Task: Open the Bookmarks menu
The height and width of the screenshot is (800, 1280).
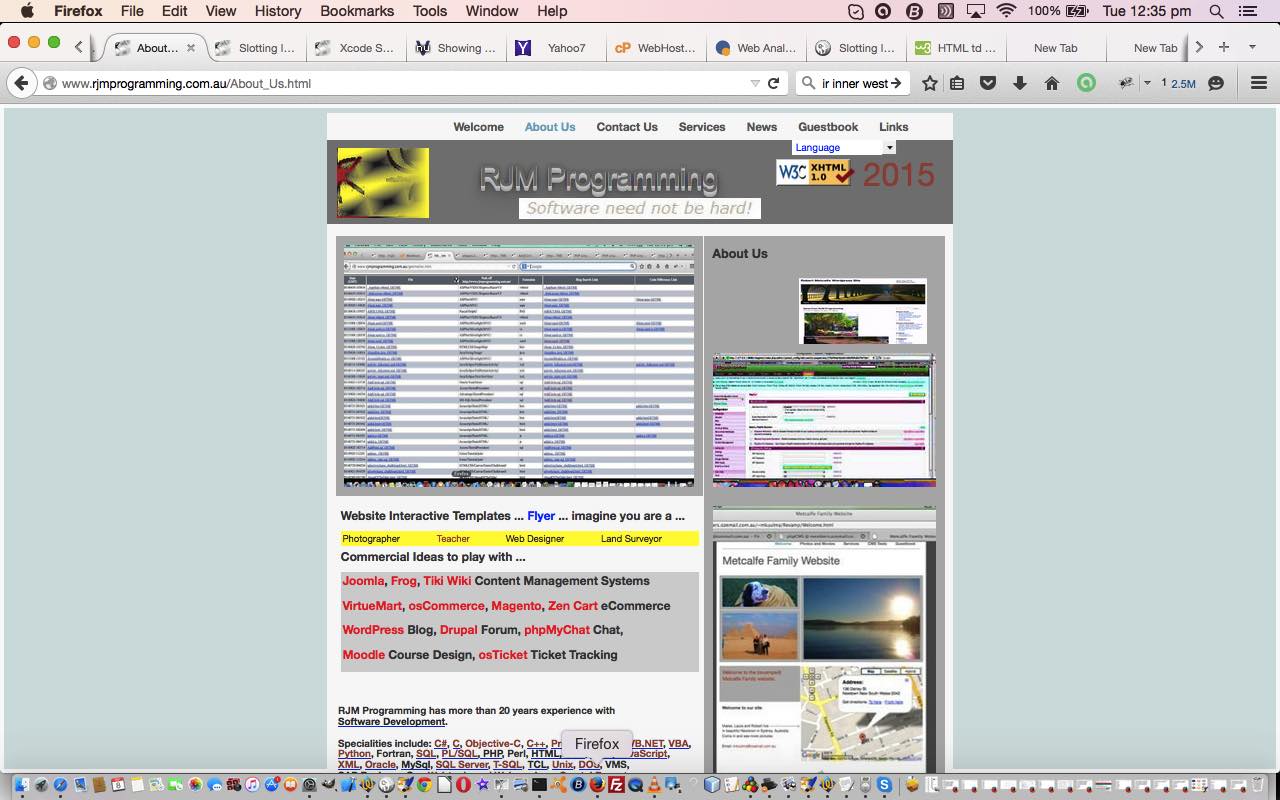Action: pyautogui.click(x=357, y=11)
